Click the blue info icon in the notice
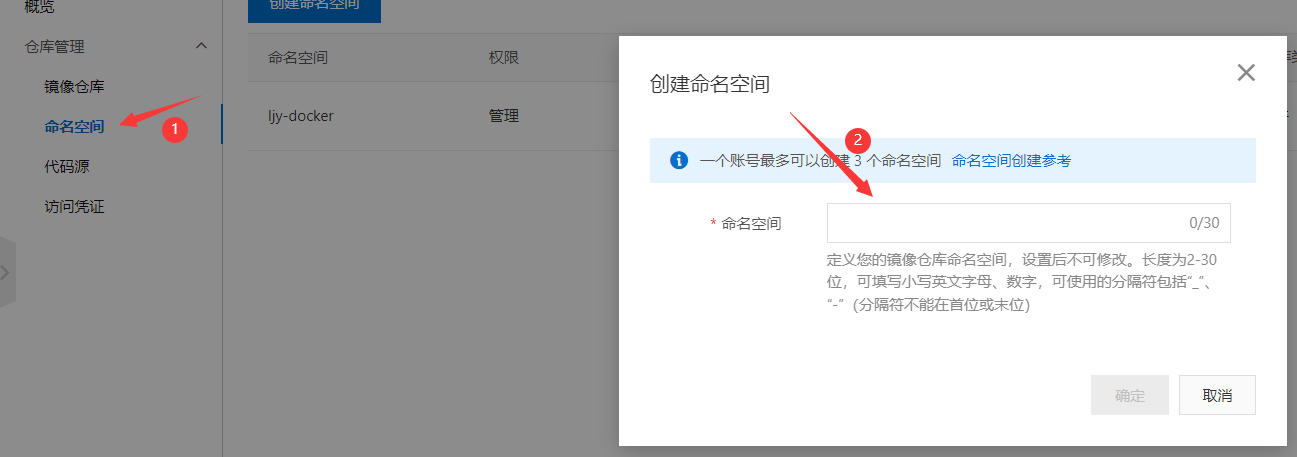 click(679, 160)
